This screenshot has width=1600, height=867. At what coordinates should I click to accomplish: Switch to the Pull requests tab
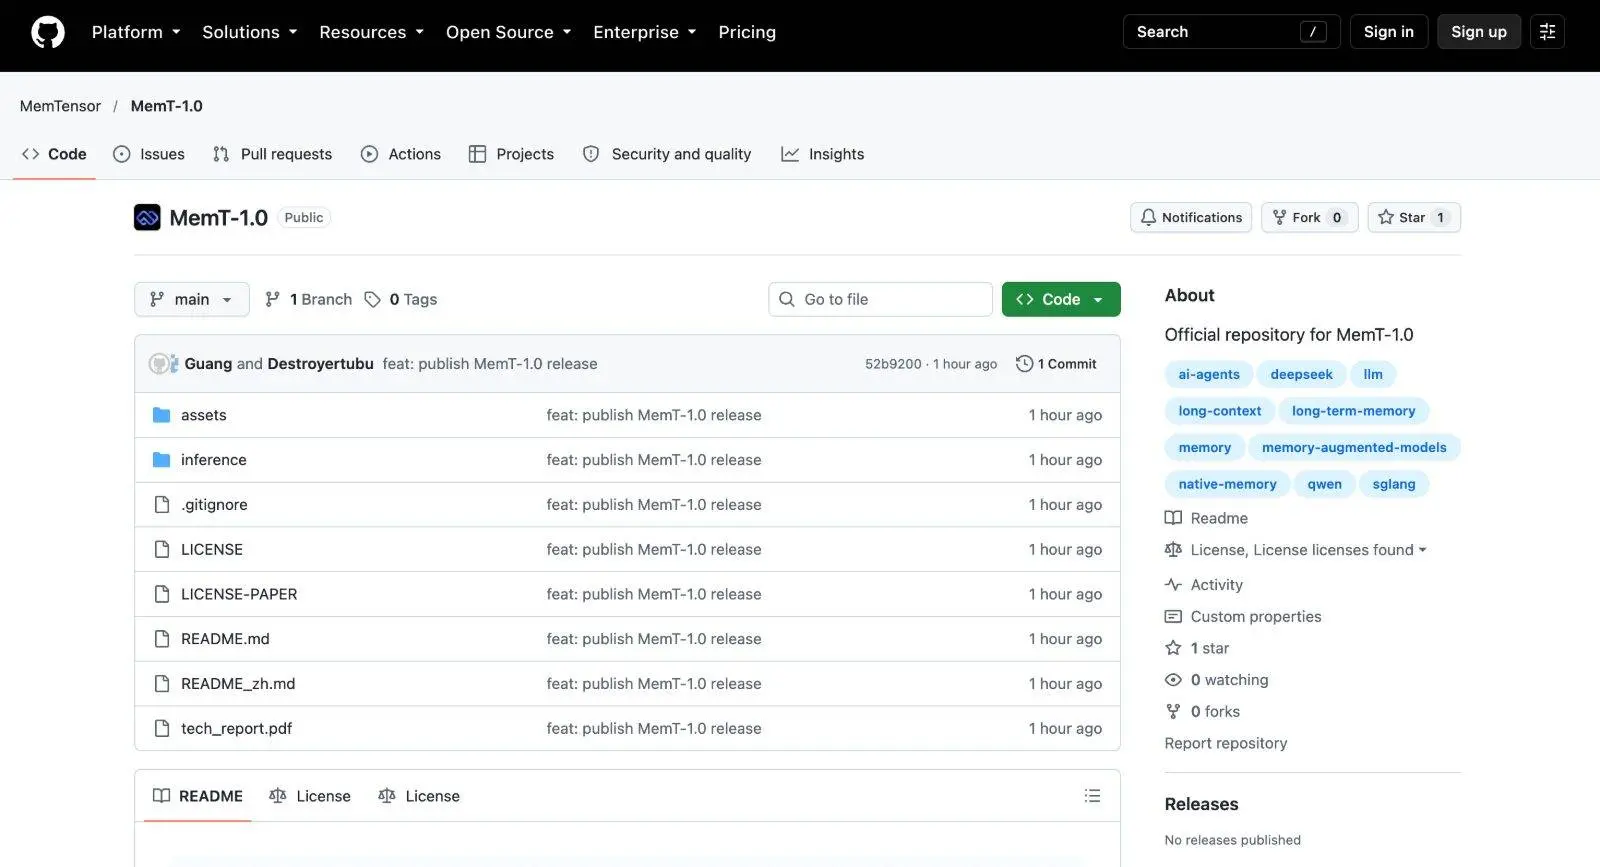coord(272,154)
